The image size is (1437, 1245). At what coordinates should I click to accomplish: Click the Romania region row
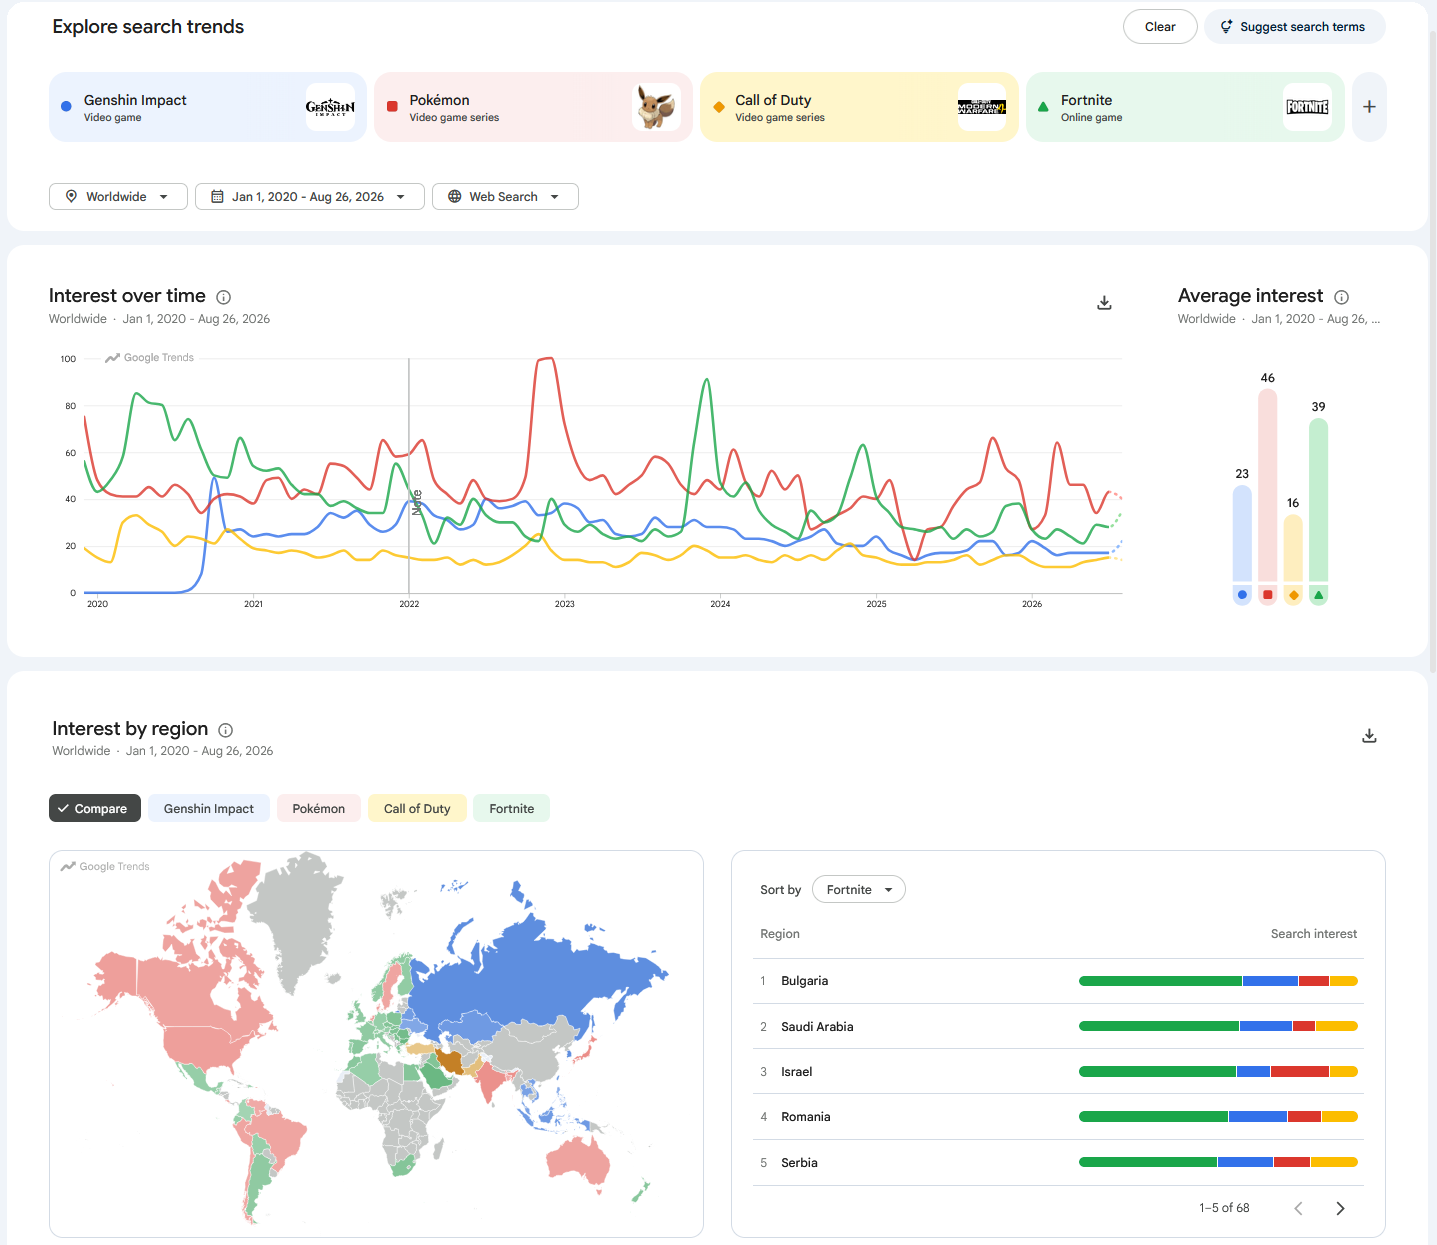(1058, 1117)
